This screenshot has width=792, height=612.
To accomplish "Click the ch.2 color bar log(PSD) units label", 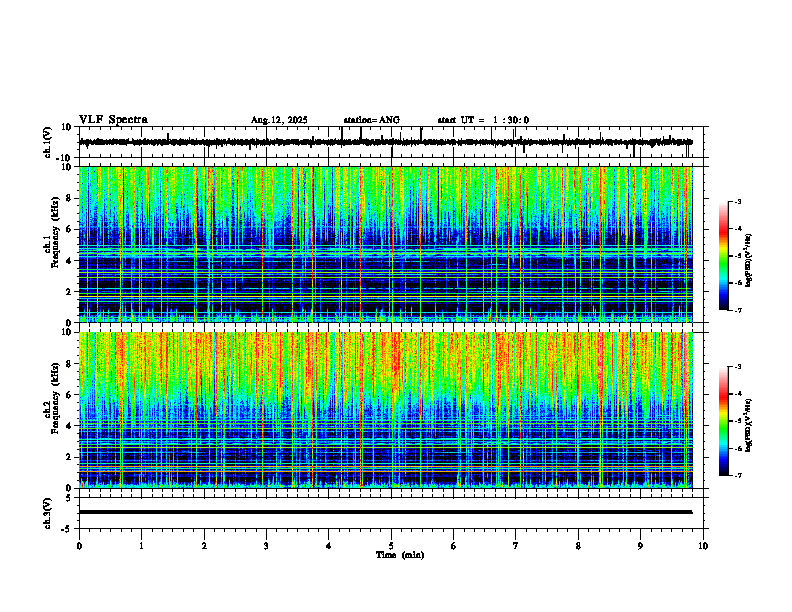I will [x=749, y=426].
